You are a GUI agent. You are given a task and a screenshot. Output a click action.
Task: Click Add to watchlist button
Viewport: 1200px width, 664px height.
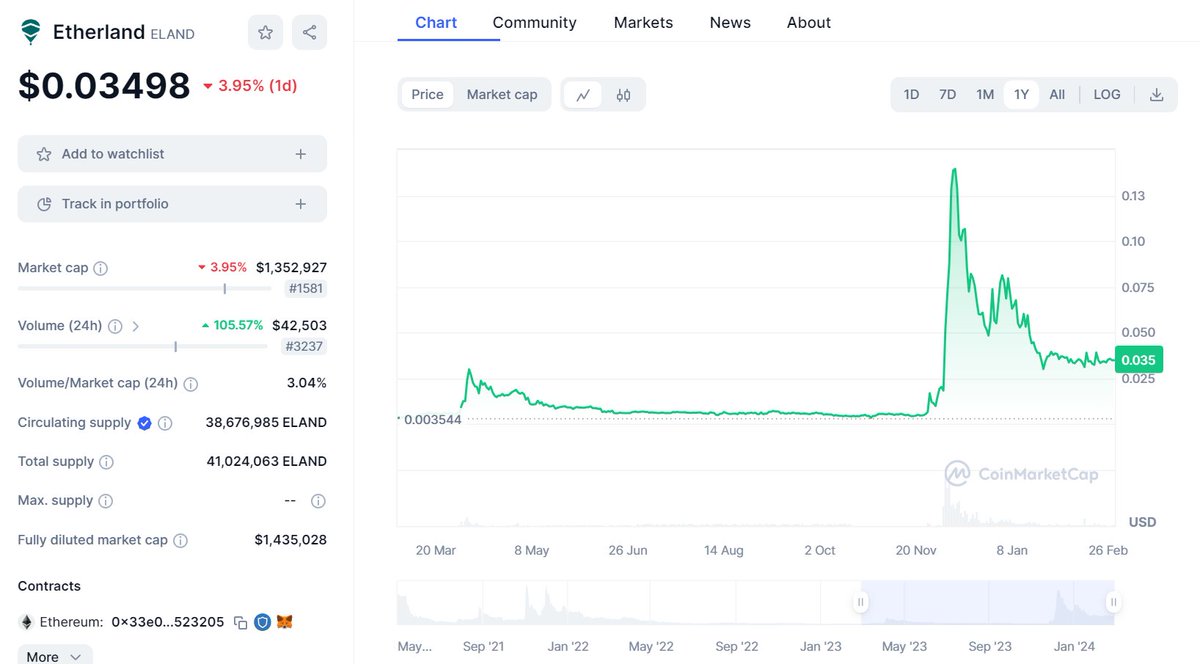(172, 154)
